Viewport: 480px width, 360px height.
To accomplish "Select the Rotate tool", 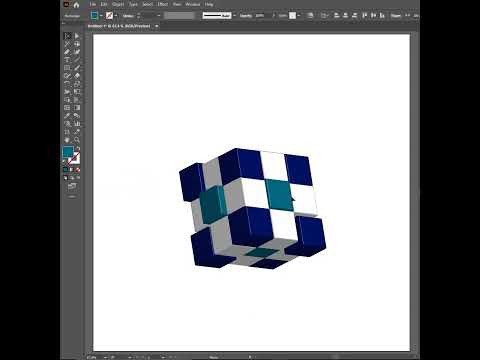I will coord(68,84).
